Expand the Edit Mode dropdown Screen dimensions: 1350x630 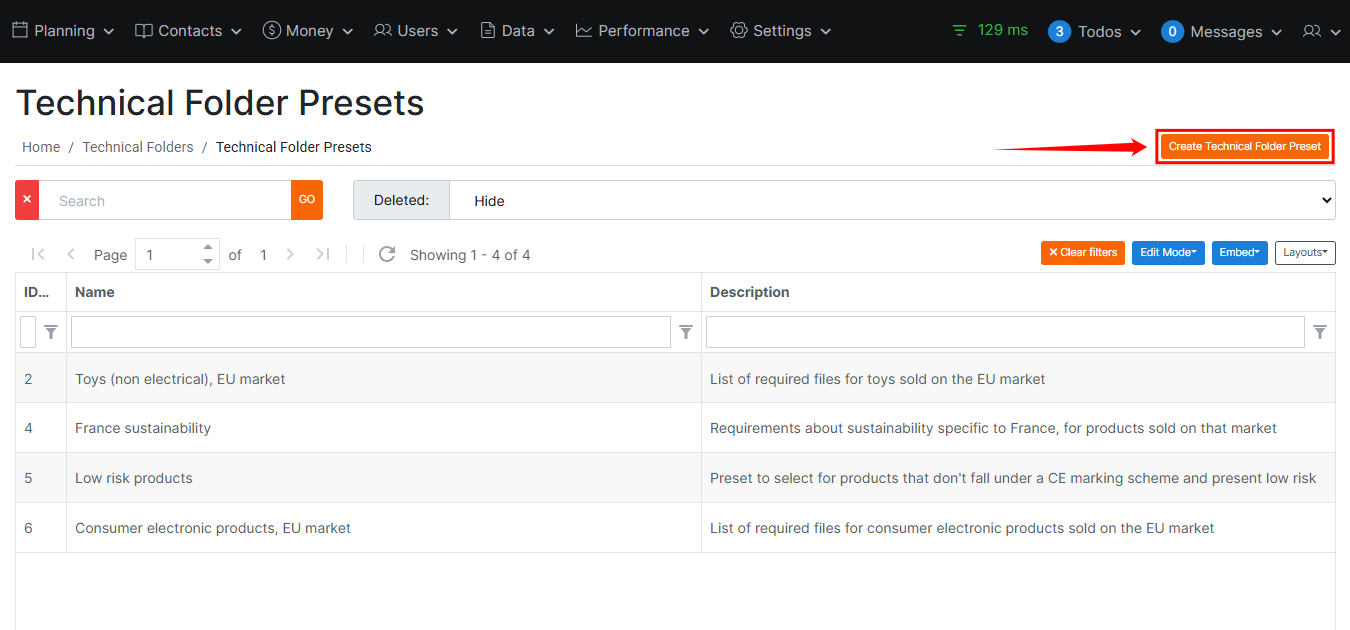coord(1168,253)
